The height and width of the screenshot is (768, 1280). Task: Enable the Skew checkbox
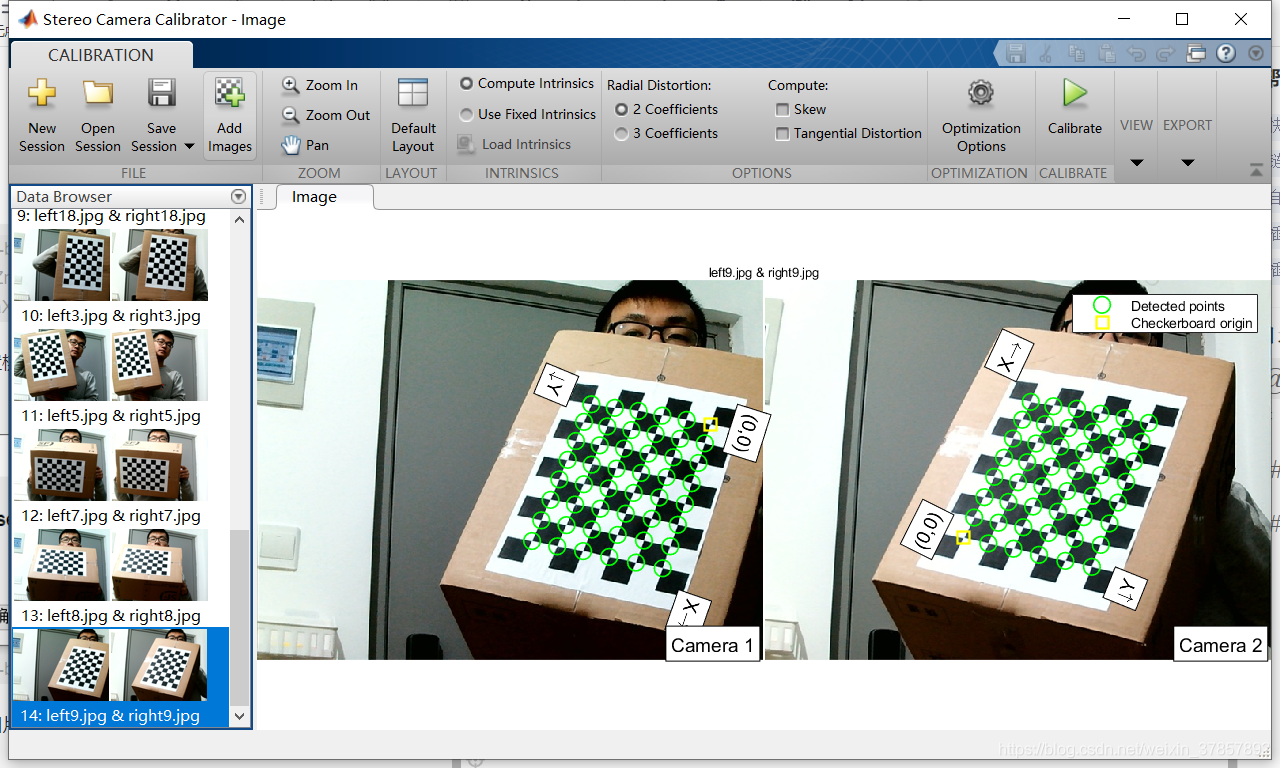point(801,109)
